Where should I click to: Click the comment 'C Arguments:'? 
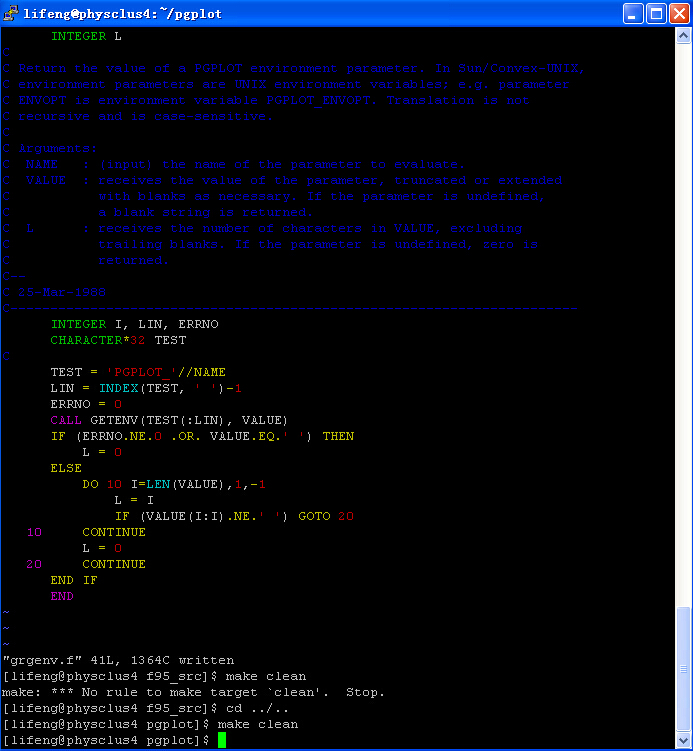click(50, 148)
